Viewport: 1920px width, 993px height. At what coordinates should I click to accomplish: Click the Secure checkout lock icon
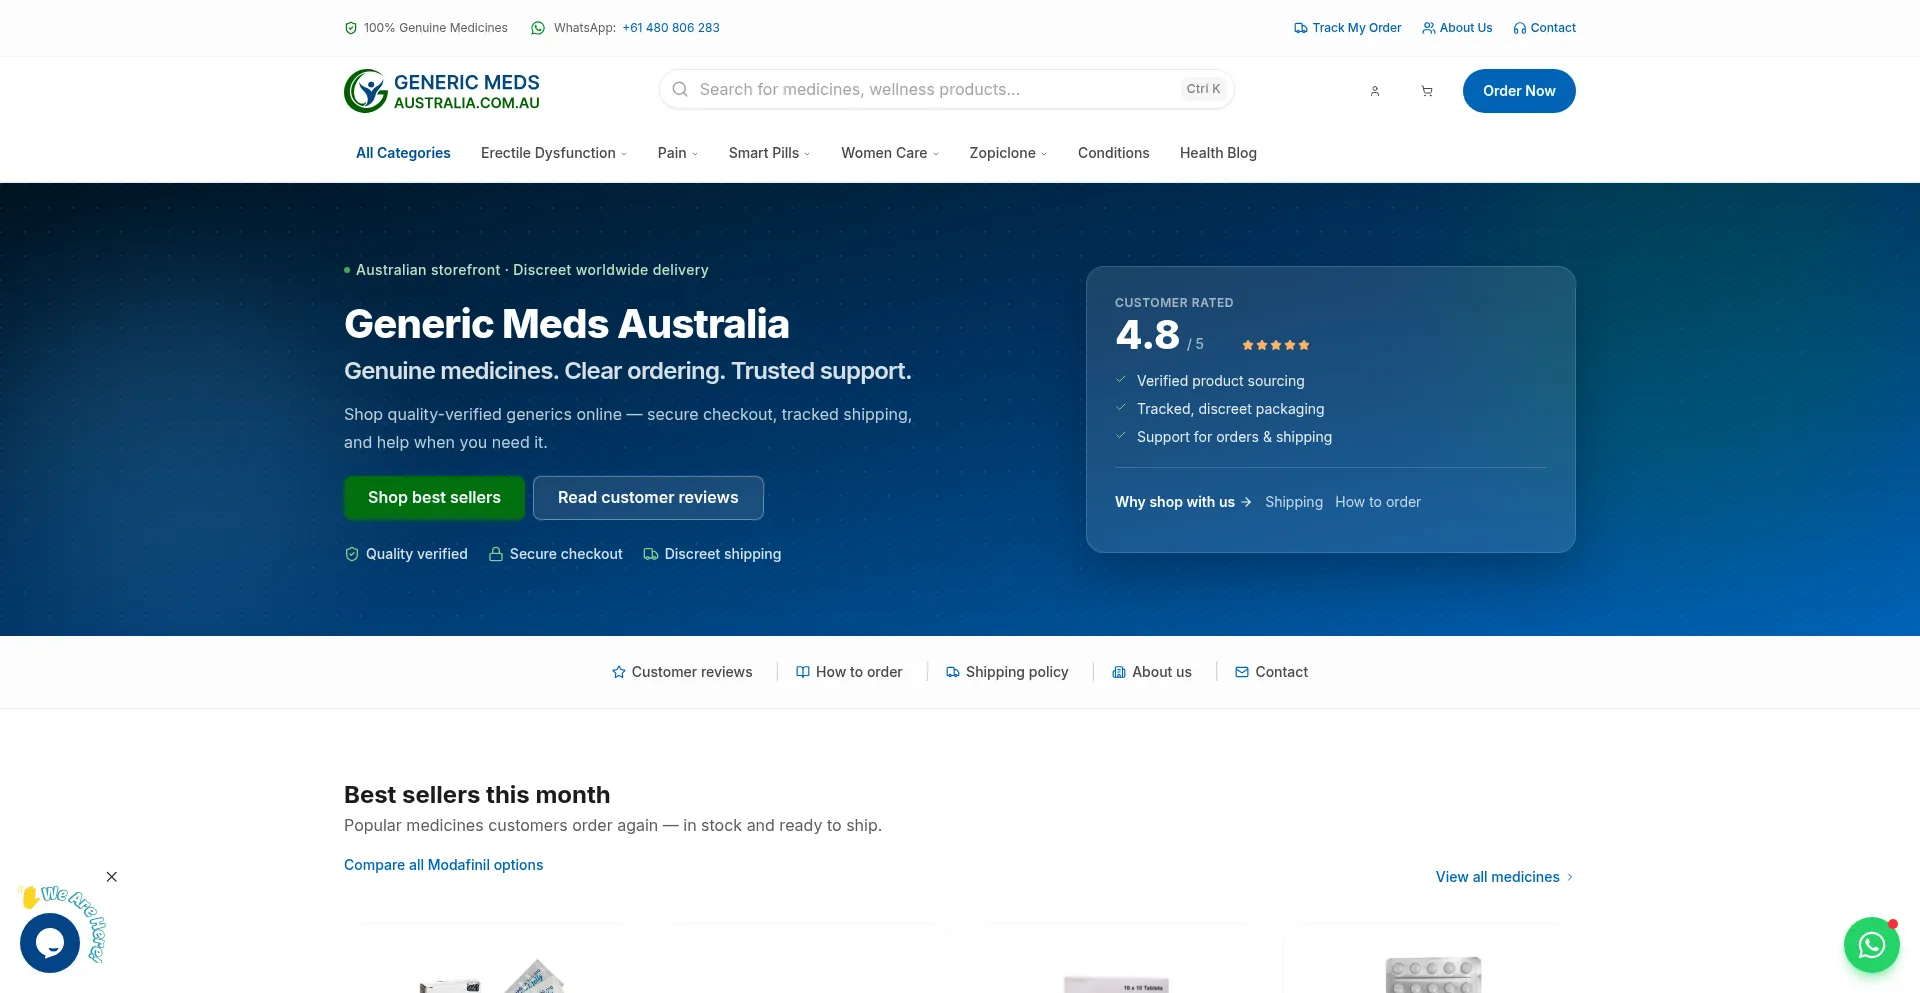[x=495, y=554]
